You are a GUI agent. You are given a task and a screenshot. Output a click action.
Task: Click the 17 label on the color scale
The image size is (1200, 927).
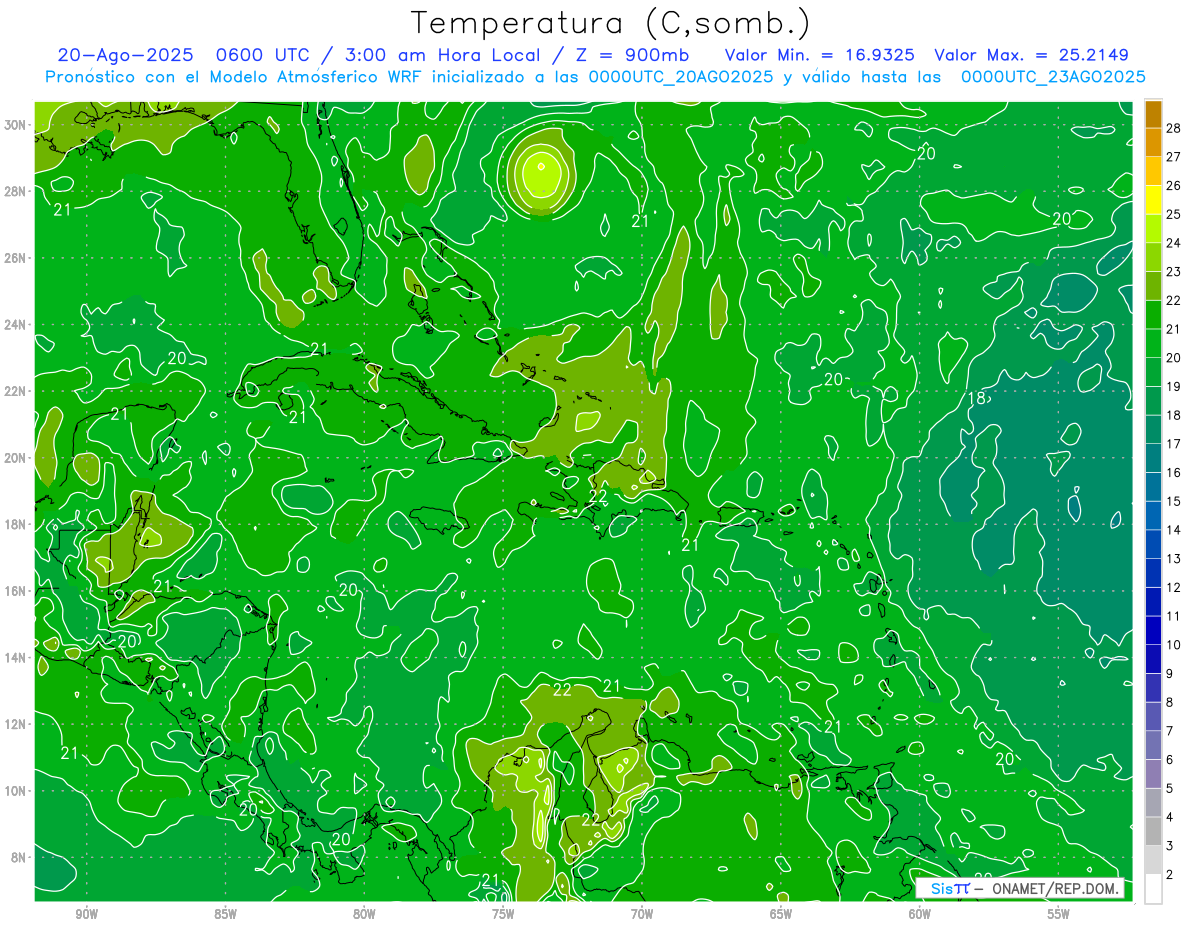pos(1174,444)
